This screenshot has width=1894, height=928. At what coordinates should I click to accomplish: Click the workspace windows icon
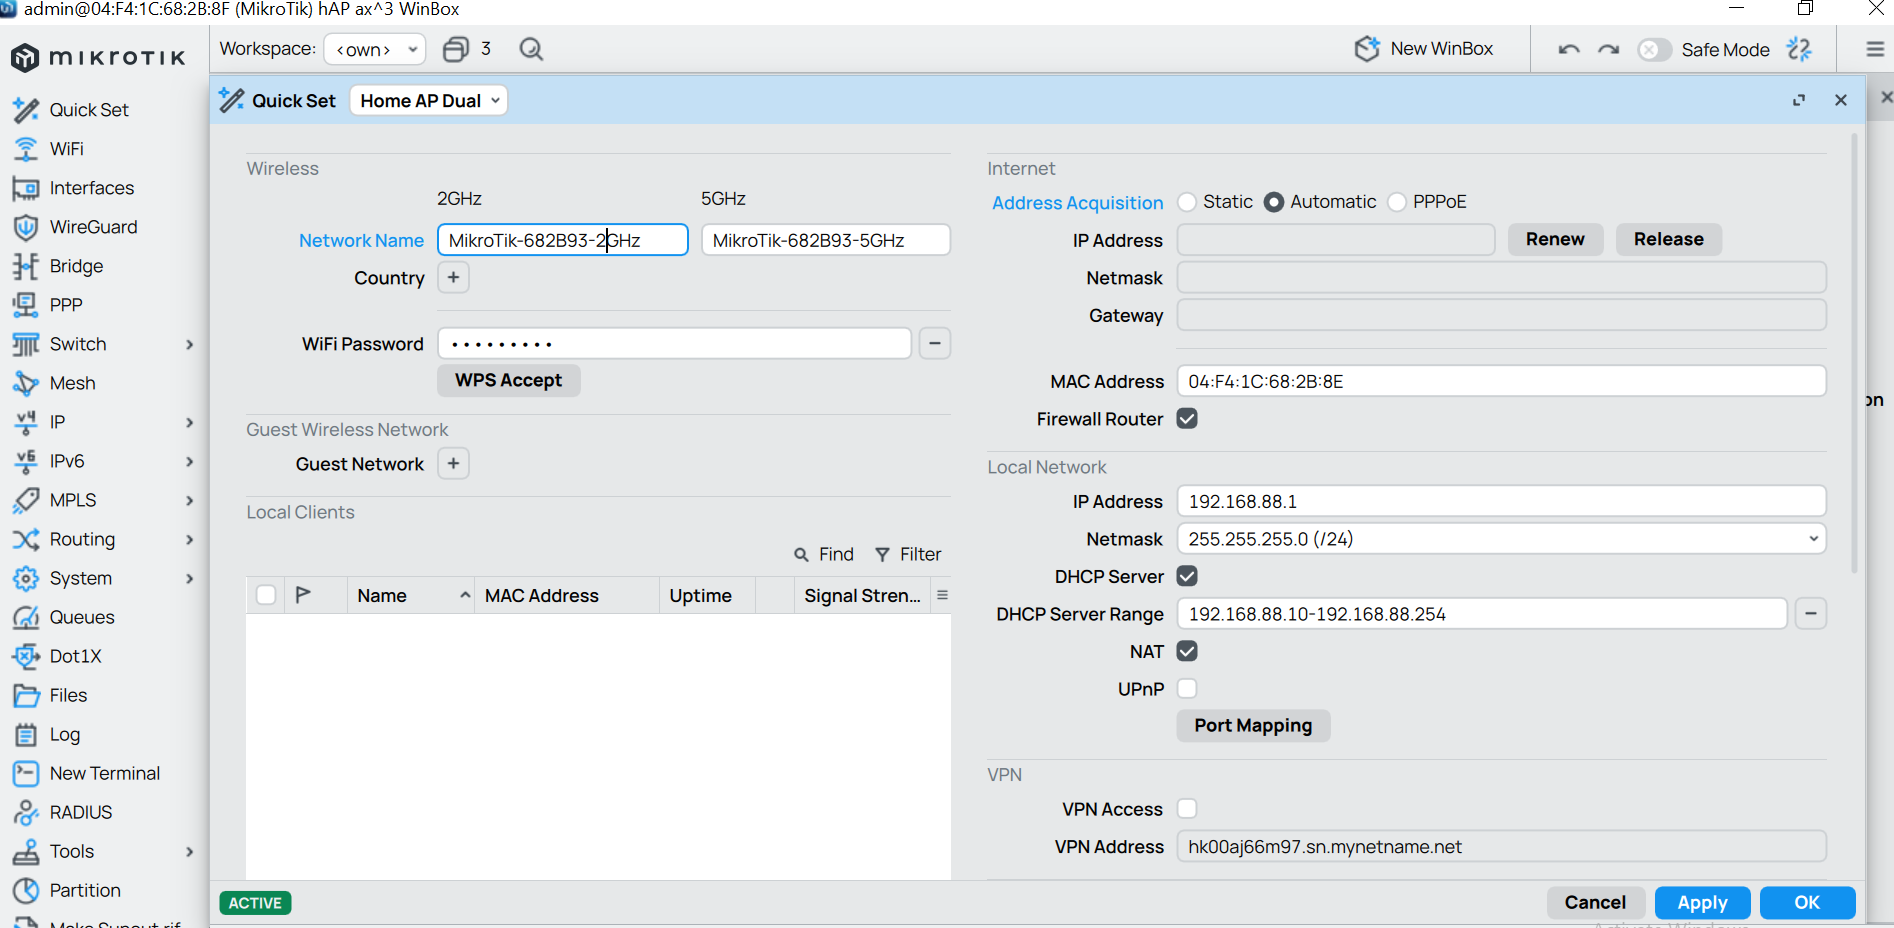pos(456,49)
